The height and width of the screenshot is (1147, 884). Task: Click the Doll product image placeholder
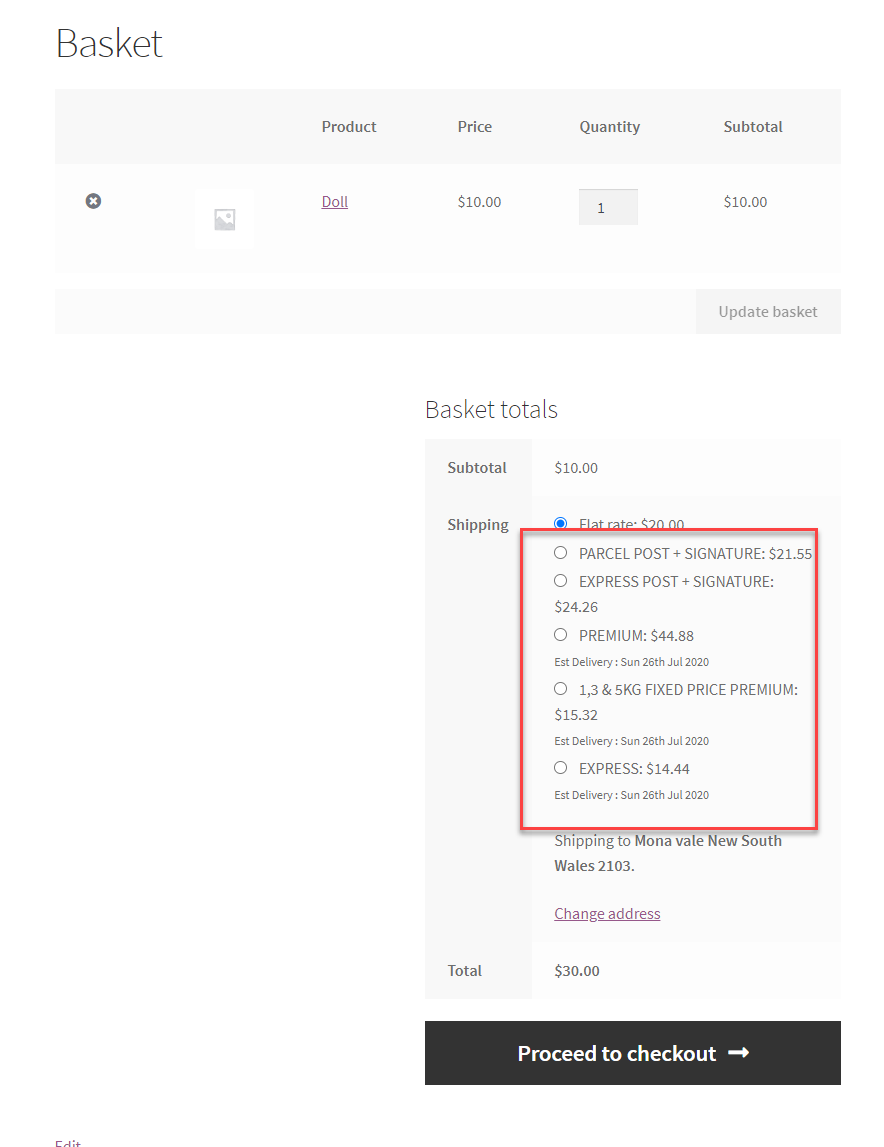coord(224,218)
